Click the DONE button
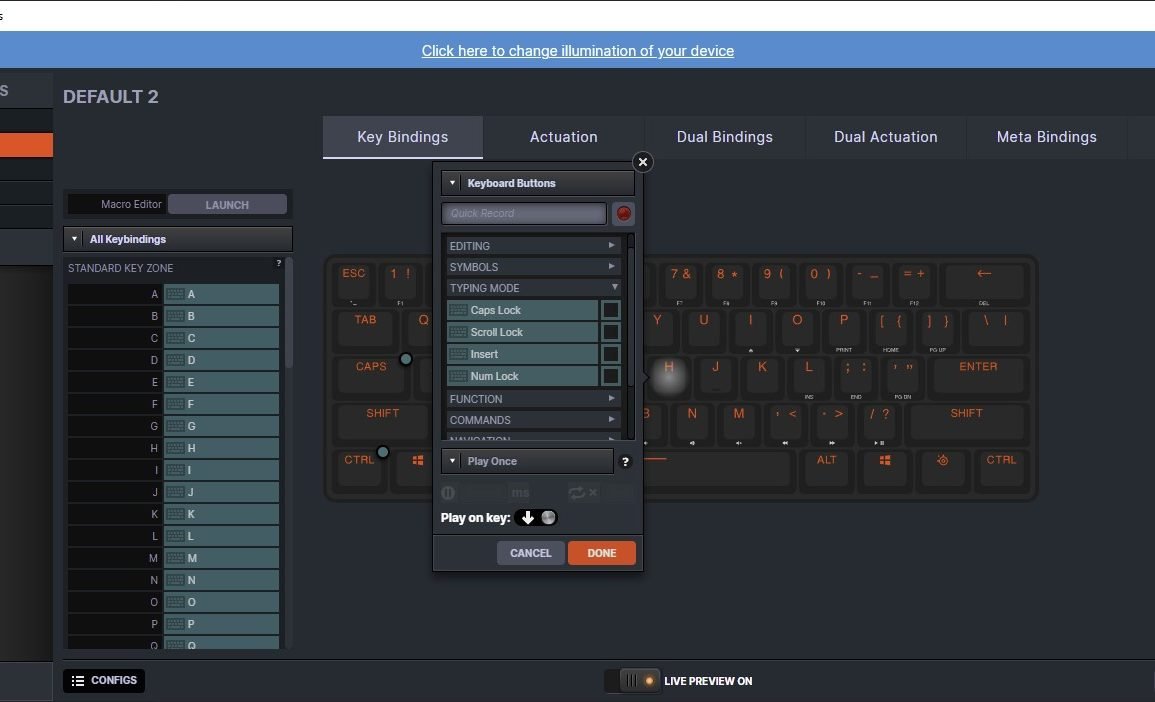This screenshot has height=702, width=1155. click(x=602, y=553)
